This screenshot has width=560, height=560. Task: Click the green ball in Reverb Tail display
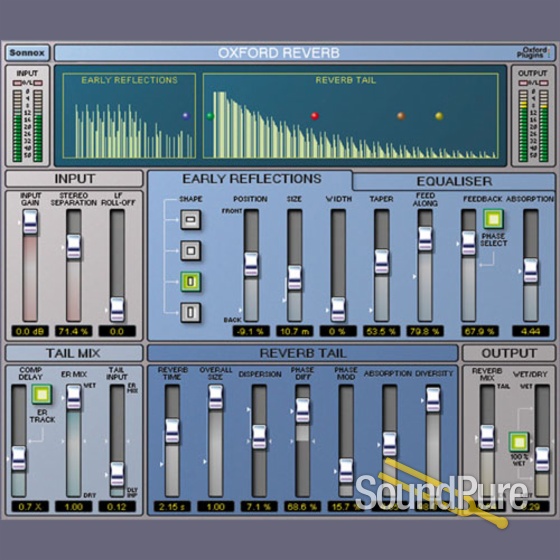pyautogui.click(x=210, y=116)
